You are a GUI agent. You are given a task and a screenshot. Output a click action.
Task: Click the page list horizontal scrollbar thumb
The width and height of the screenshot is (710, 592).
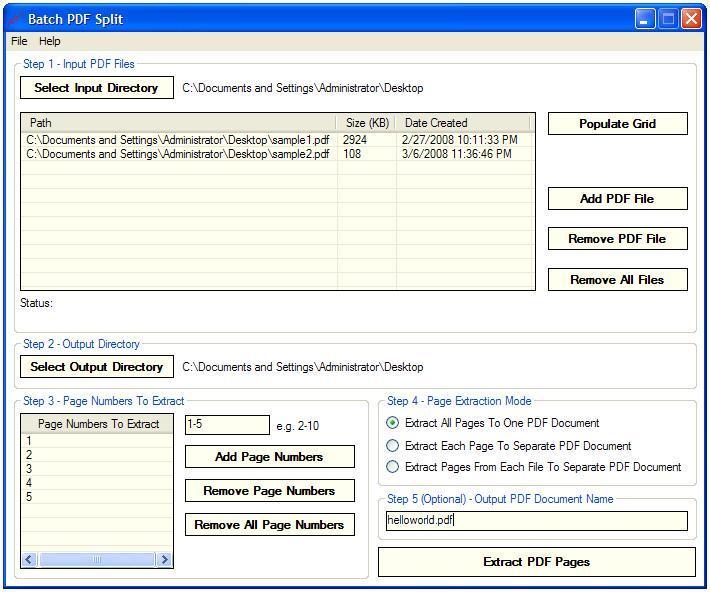point(96,559)
